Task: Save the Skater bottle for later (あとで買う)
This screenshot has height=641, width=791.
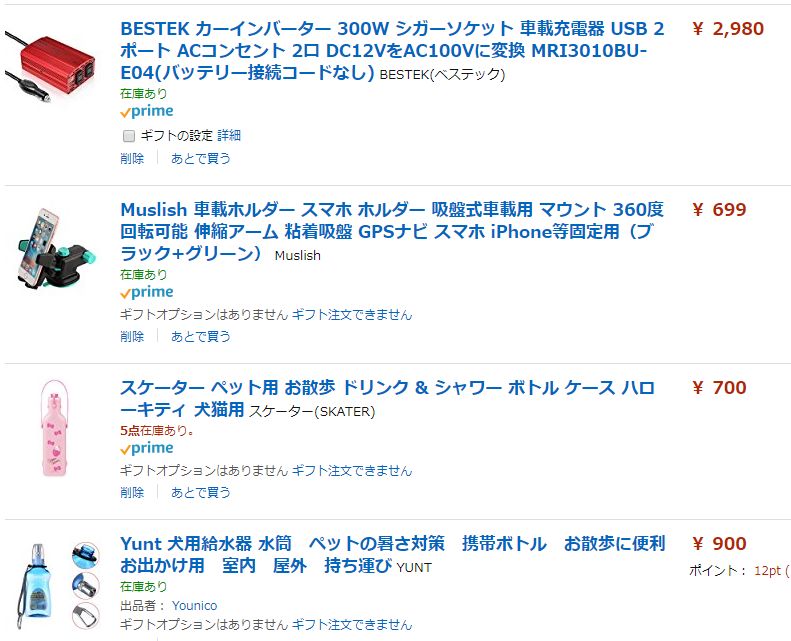Action: click(x=200, y=492)
